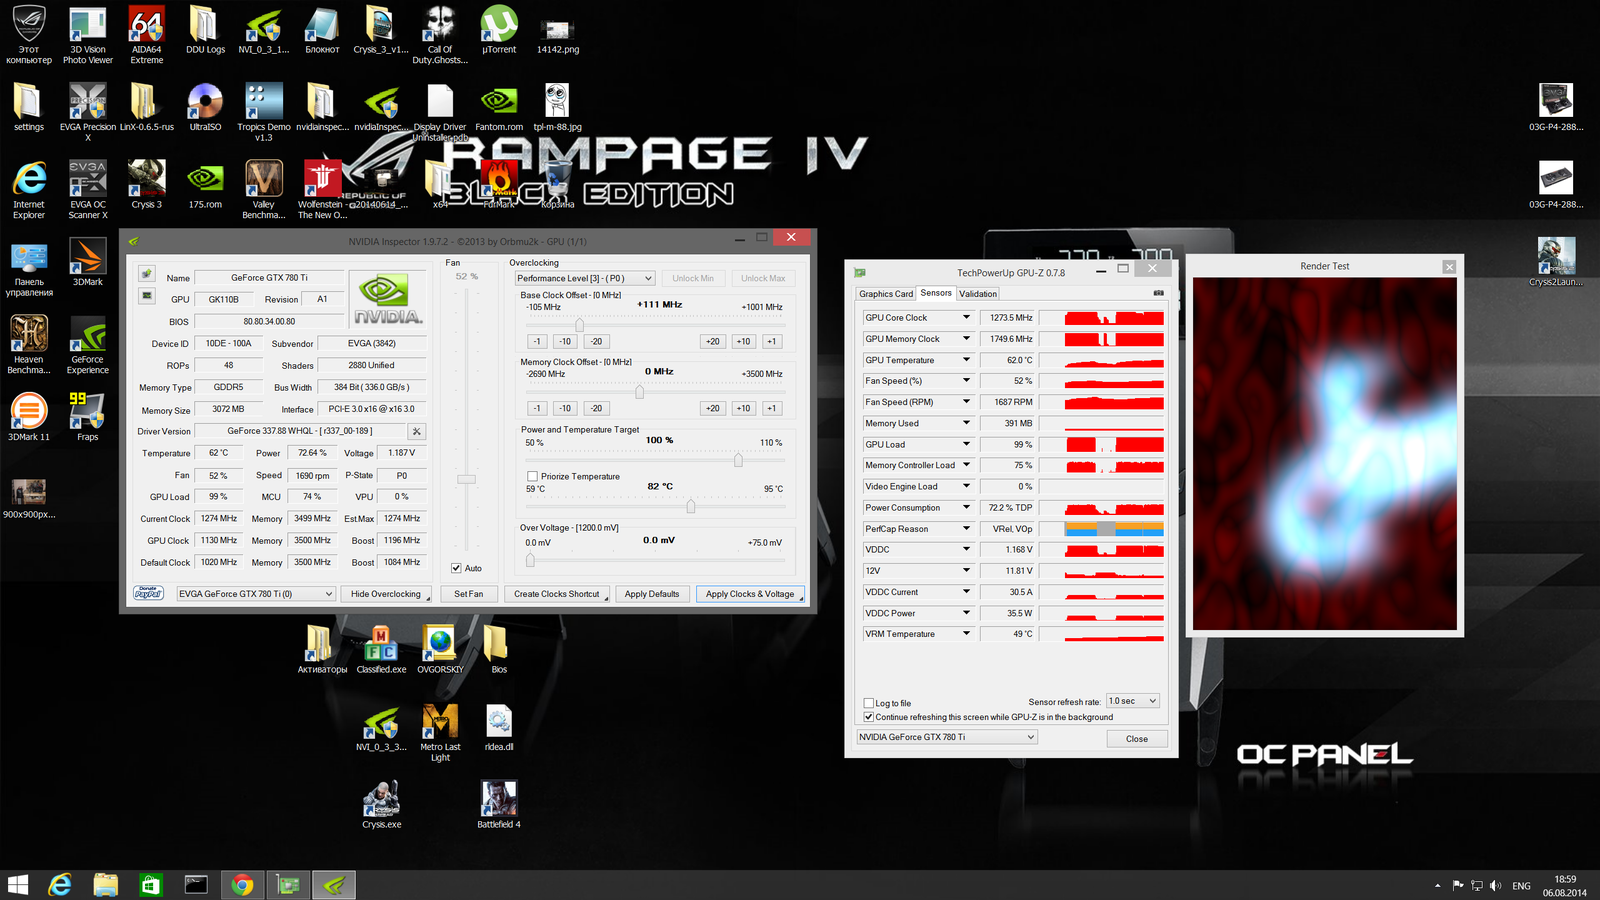Open Sensor refresh rate dropdown

(x=1133, y=701)
